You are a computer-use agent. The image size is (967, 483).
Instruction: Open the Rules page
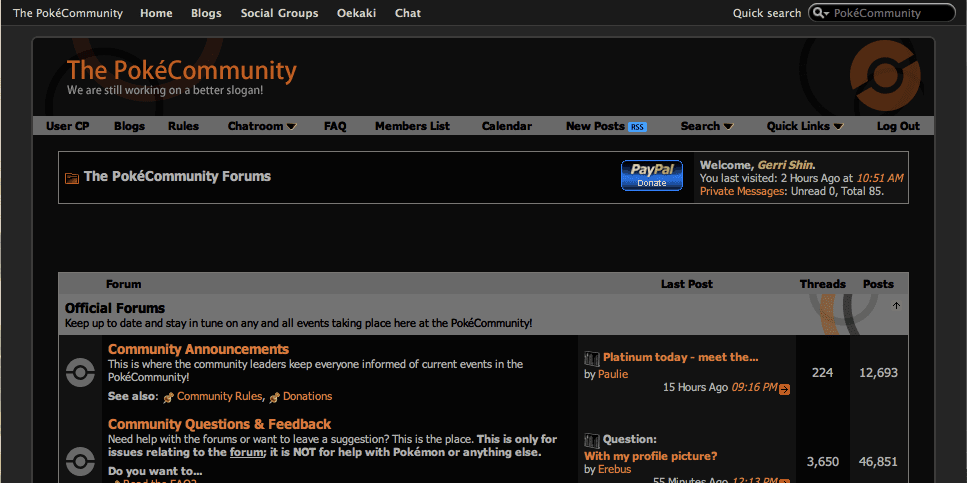183,126
